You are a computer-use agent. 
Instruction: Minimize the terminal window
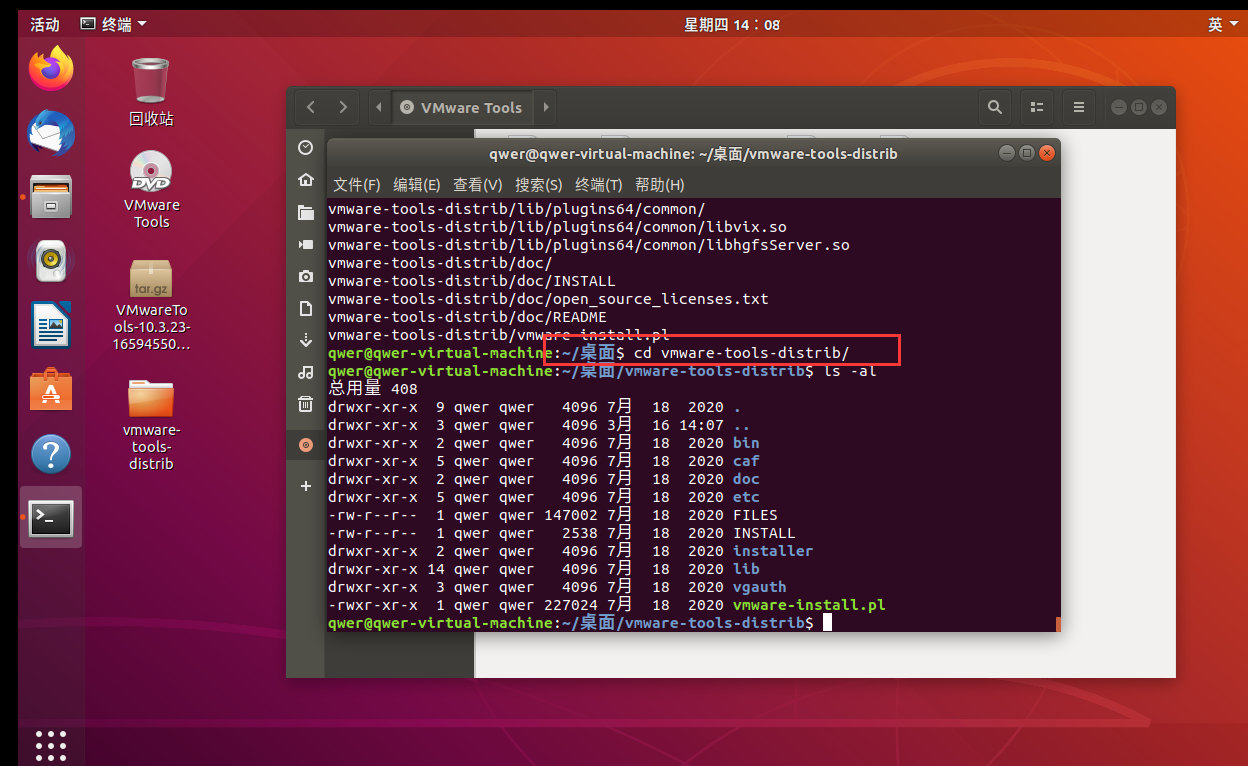coord(1007,153)
